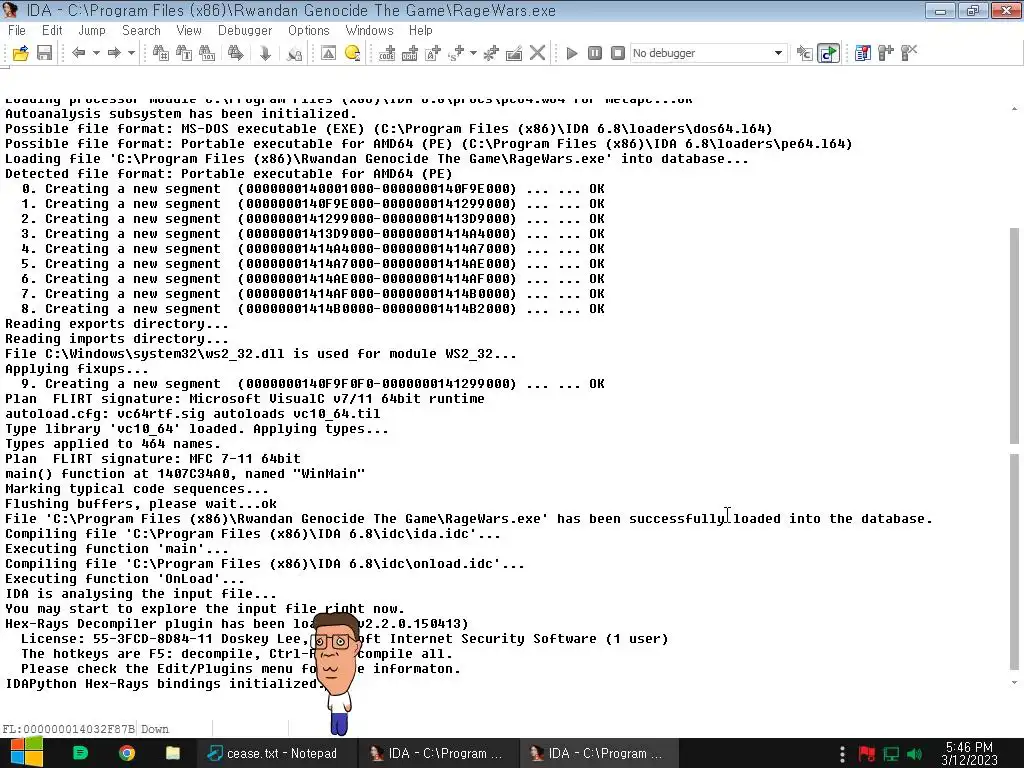Viewport: 1024px width, 768px height.
Task: Start the process with the play button
Action: coord(572,53)
